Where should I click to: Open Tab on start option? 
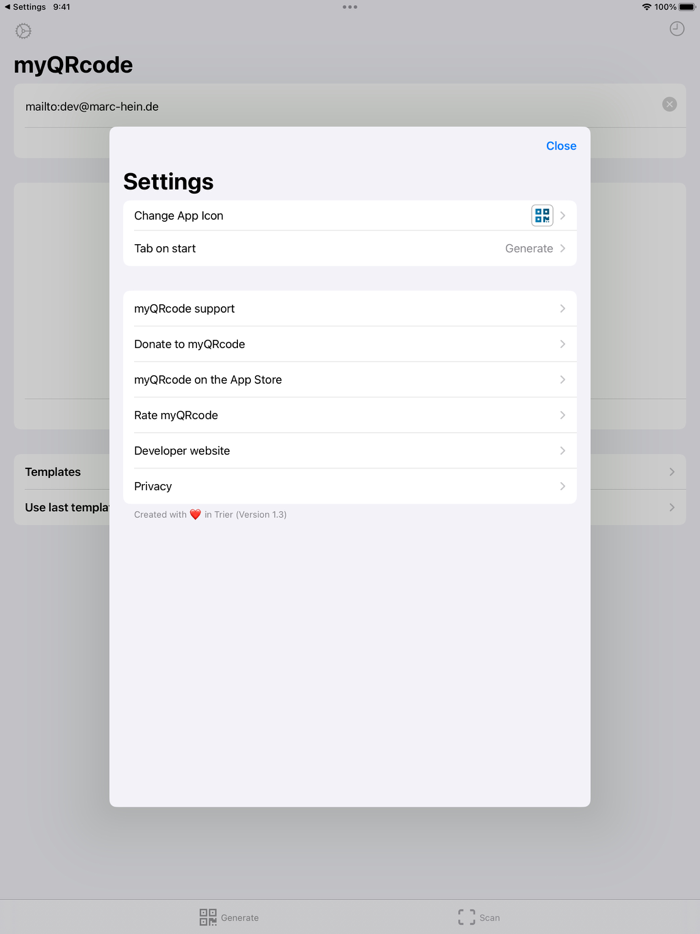(x=350, y=248)
